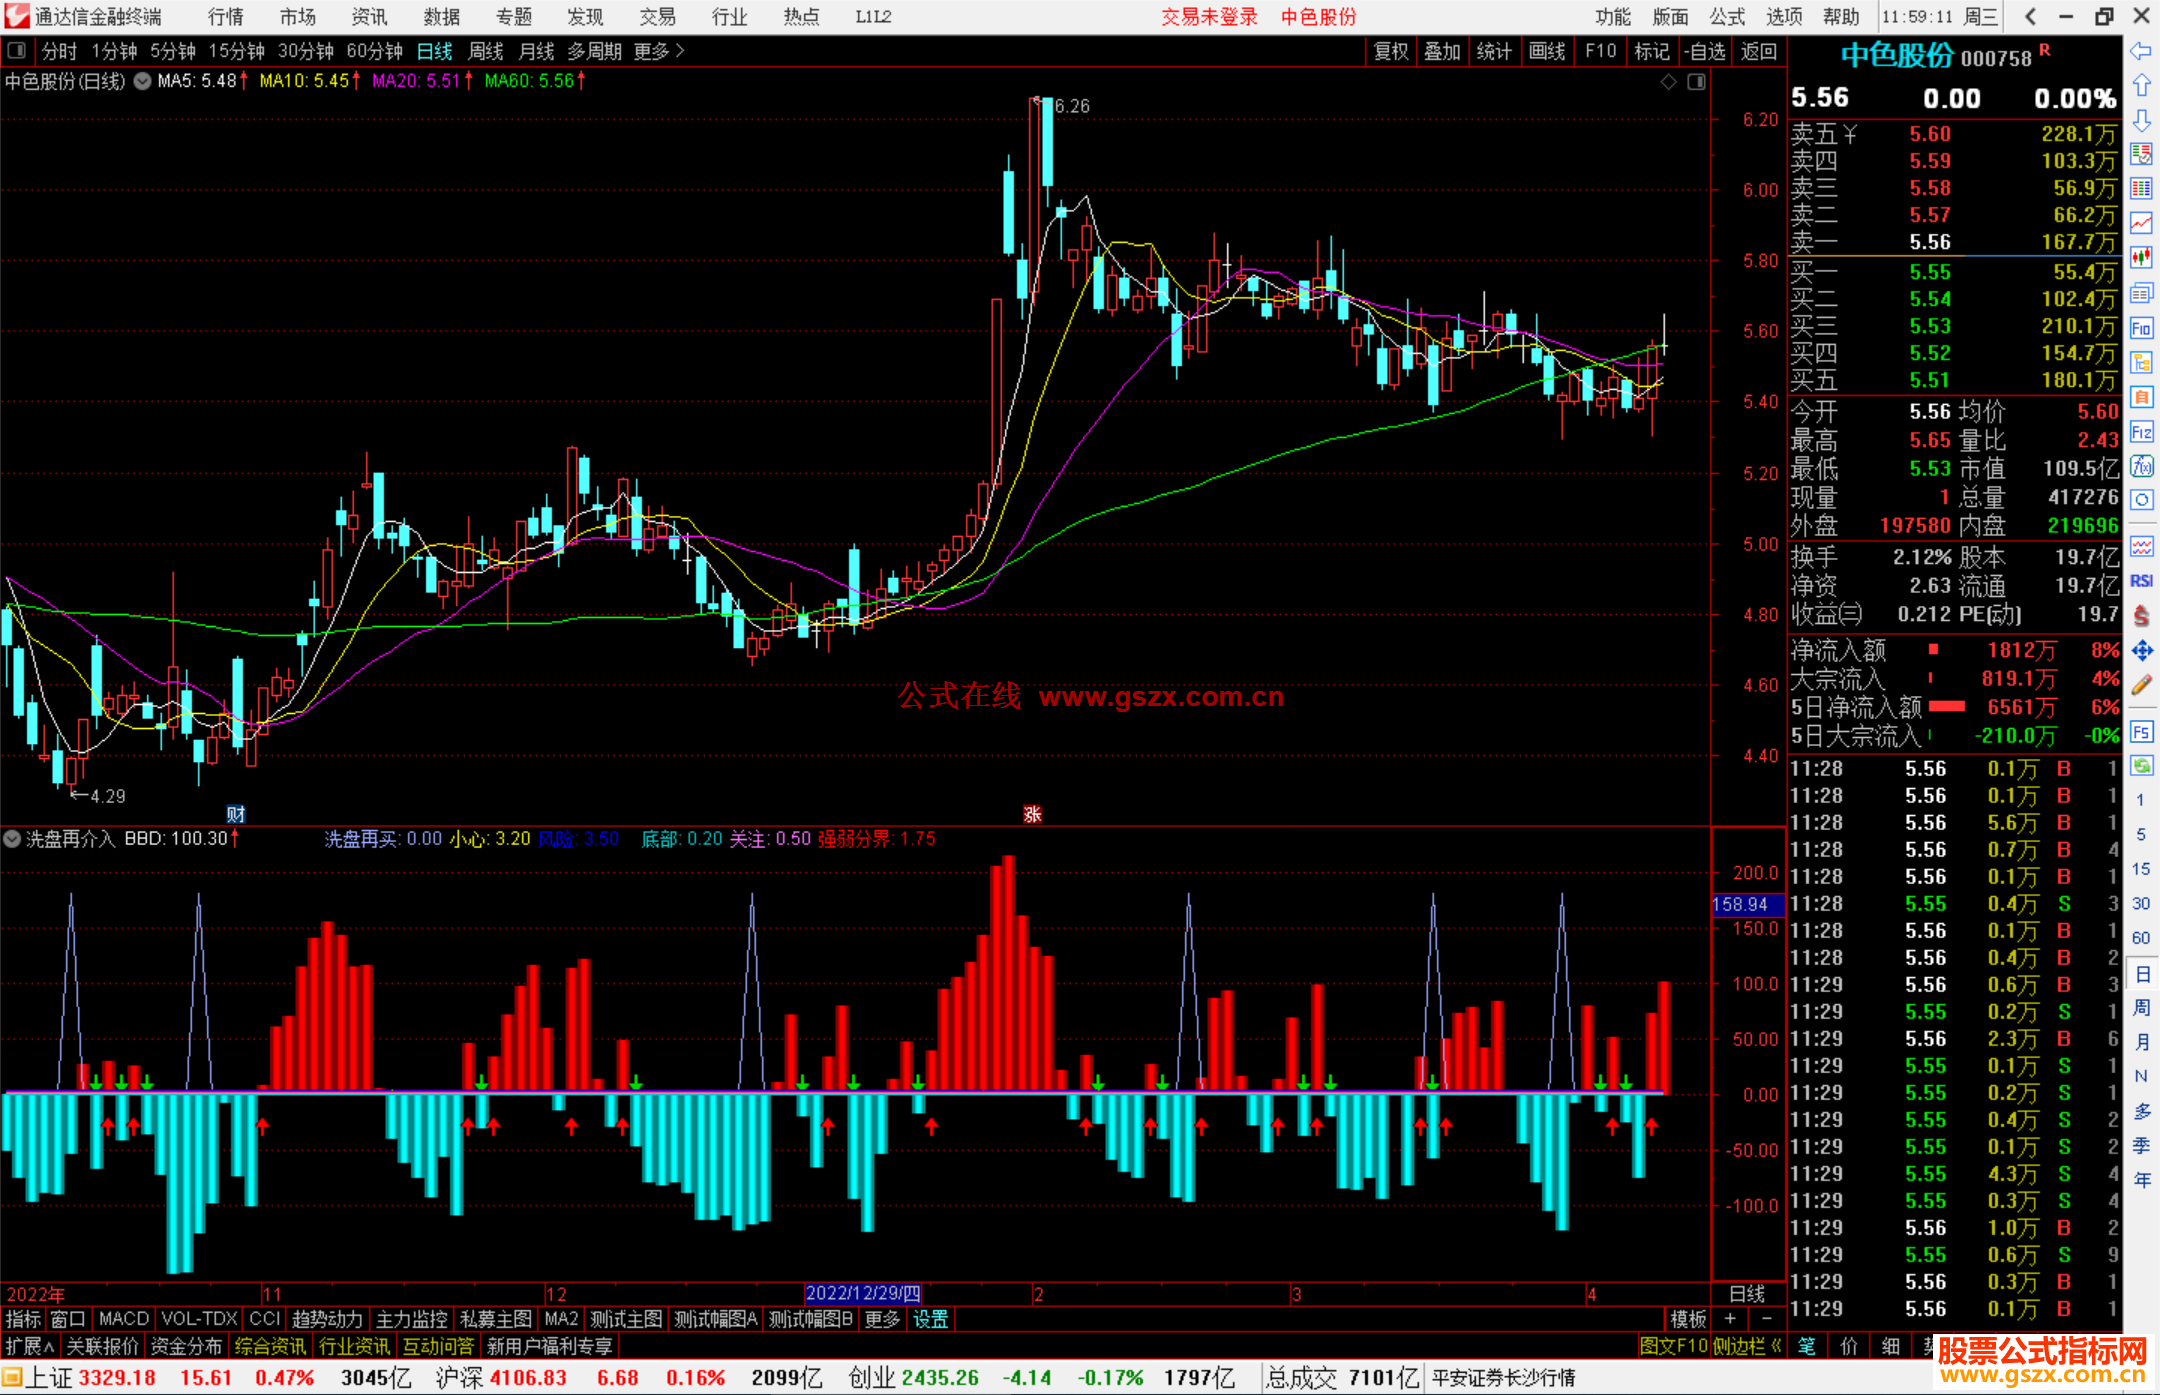Click the 财 marker below the chart
This screenshot has height=1395, width=2160.
(236, 814)
